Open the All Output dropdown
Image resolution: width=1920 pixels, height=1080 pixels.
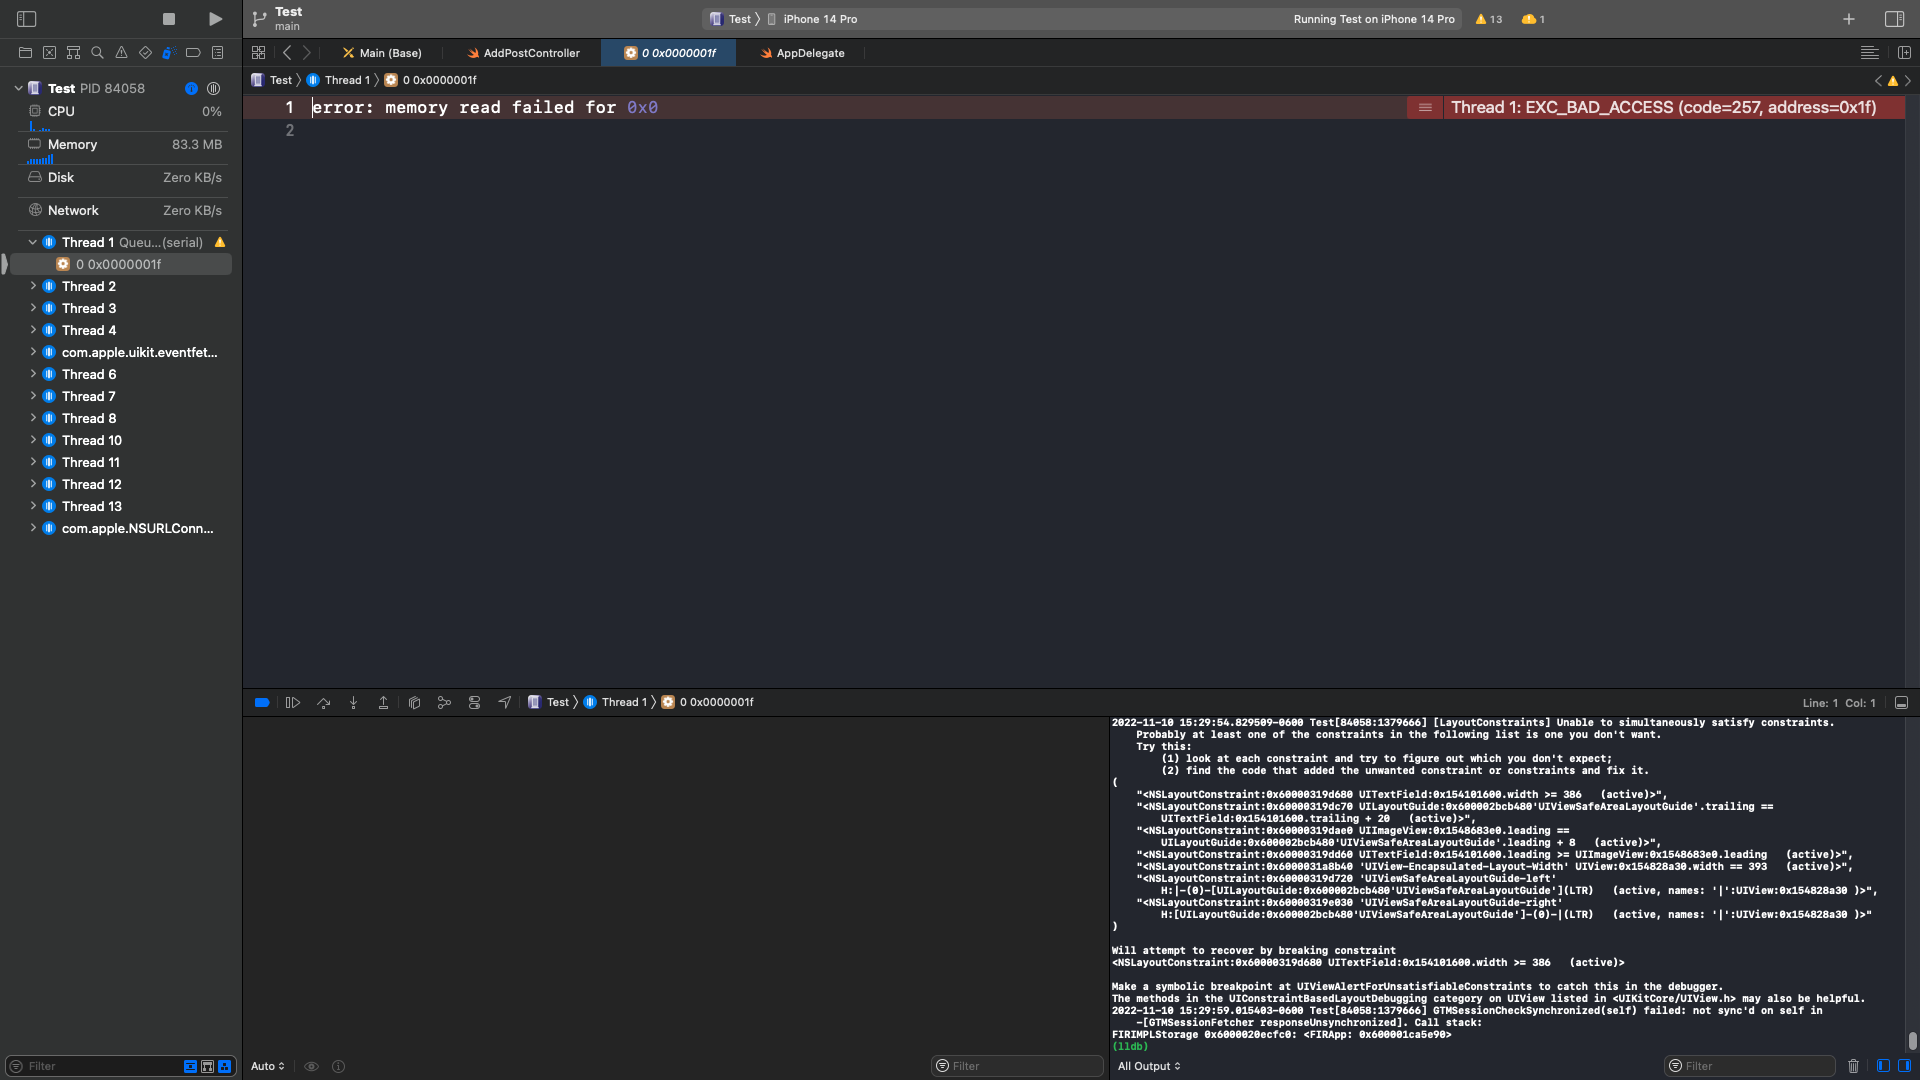(1149, 1066)
